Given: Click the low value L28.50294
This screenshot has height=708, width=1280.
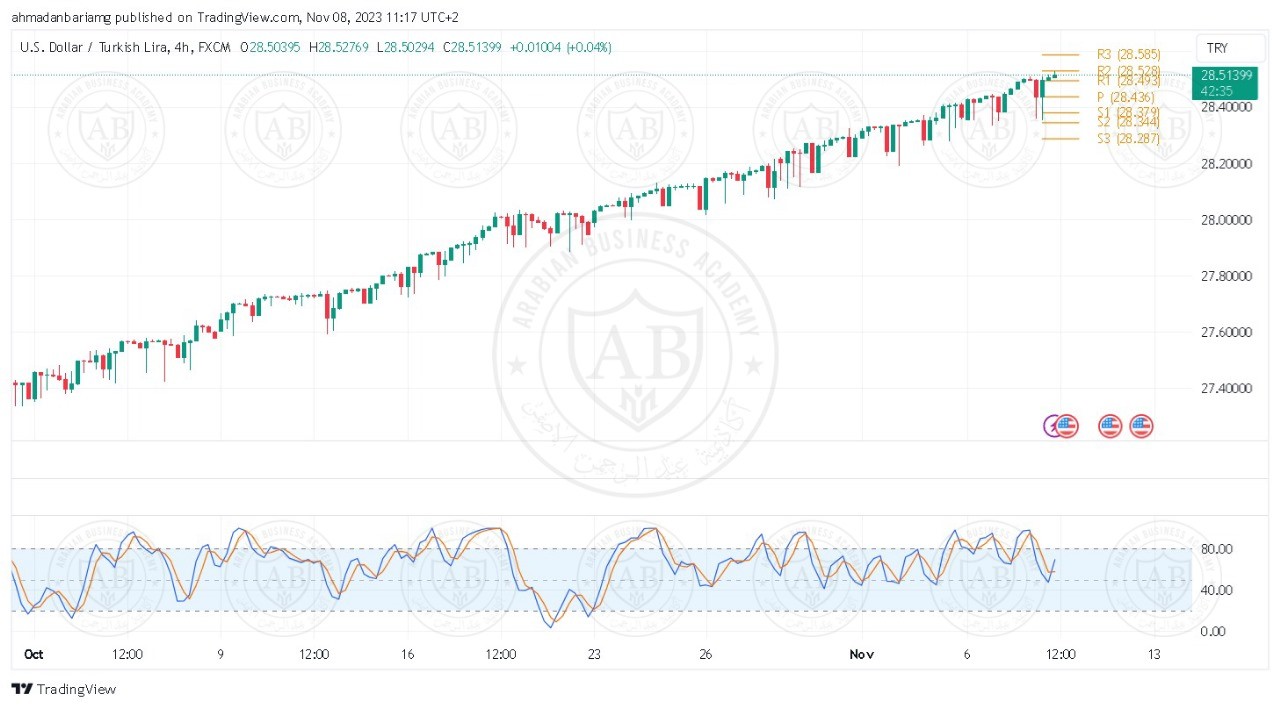Looking at the screenshot, I should tap(406, 47).
